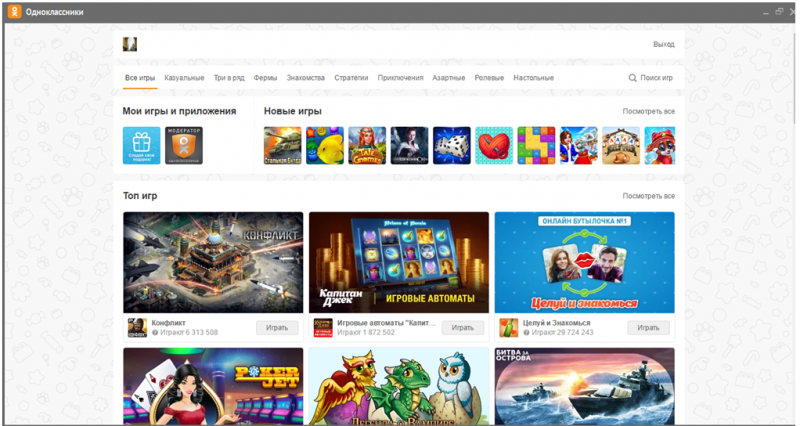Open the yellow fish match game
Viewport: 800px width, 426px height.
[325, 145]
